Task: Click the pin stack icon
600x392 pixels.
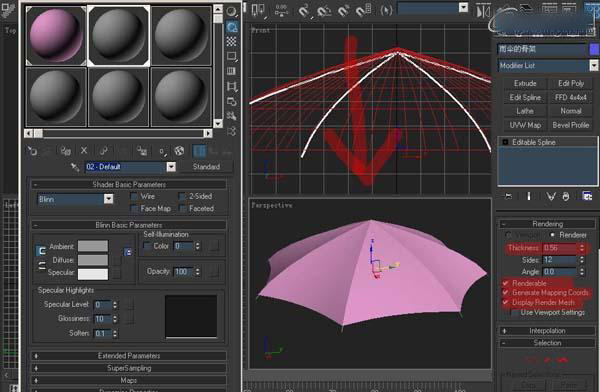Action: point(508,196)
